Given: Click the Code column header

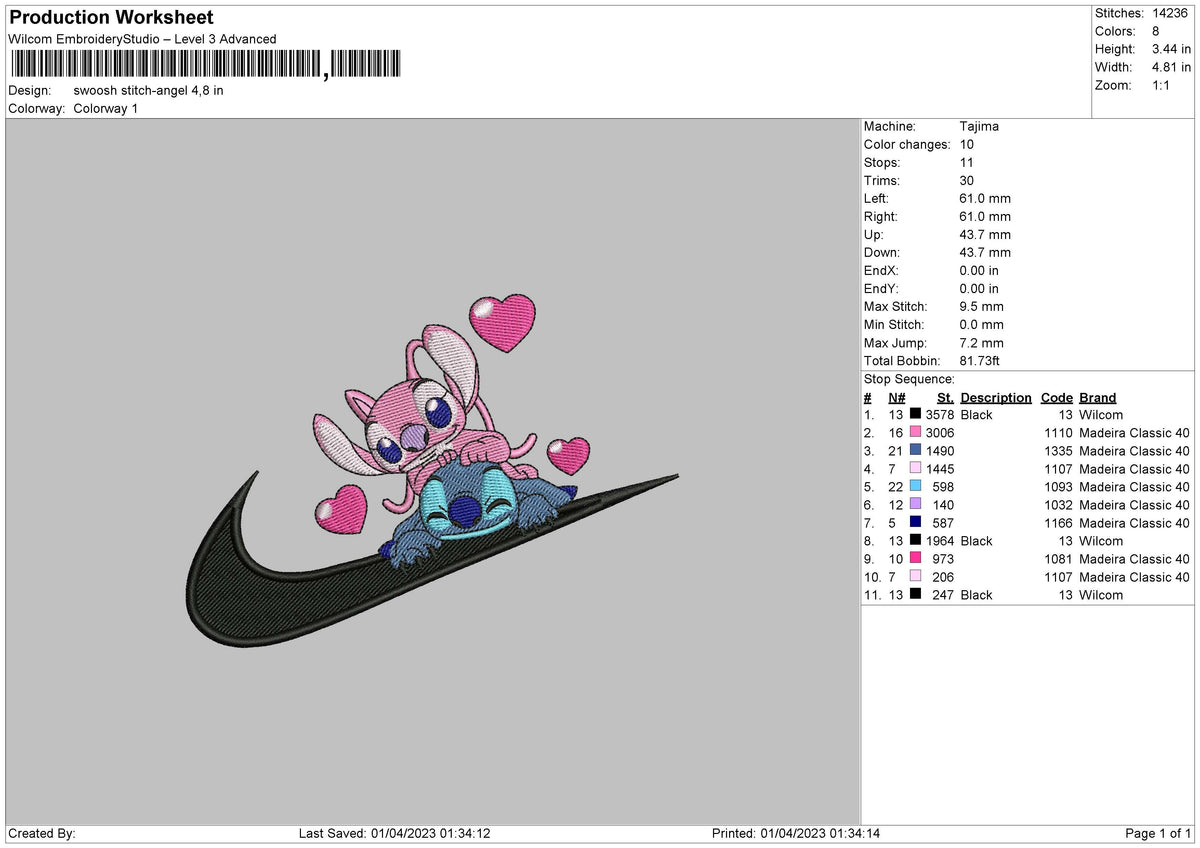Looking at the screenshot, I should click(x=1056, y=397).
